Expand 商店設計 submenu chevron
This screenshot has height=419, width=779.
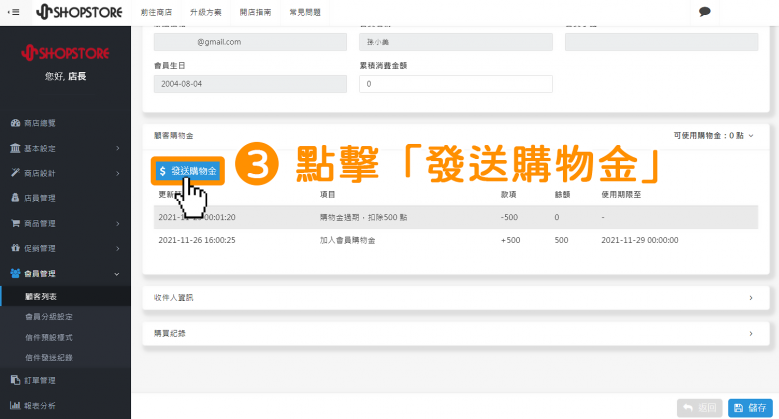point(118,173)
